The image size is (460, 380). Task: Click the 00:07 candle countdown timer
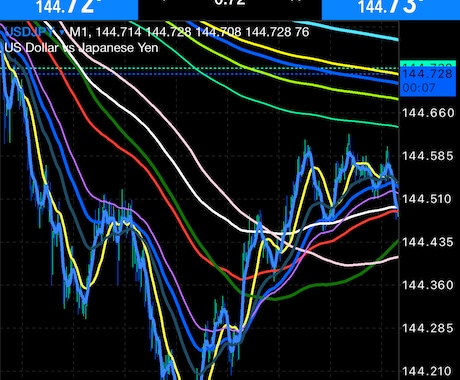tap(419, 88)
